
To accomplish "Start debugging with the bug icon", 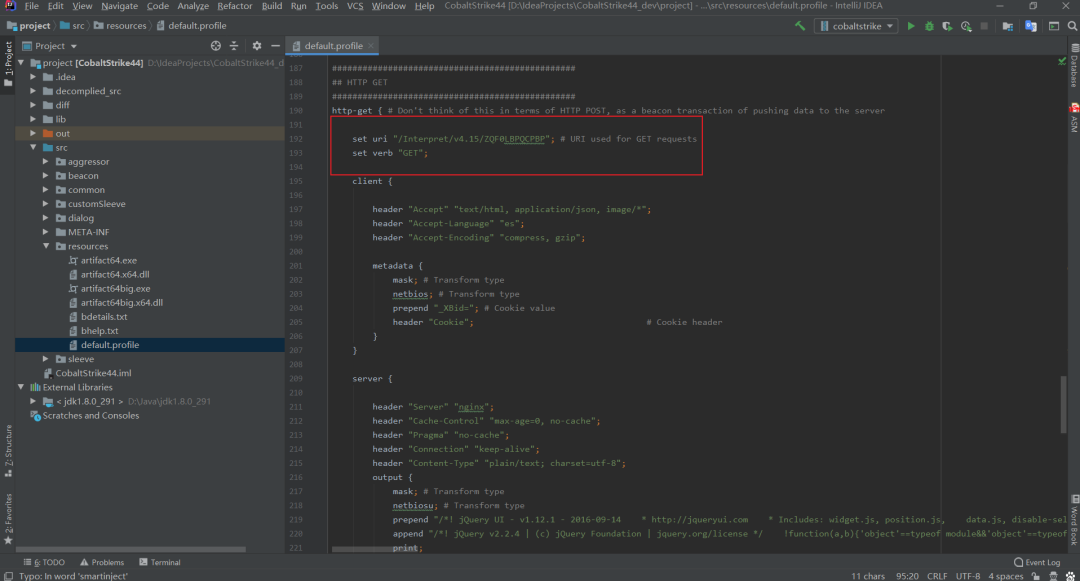I will (929, 26).
